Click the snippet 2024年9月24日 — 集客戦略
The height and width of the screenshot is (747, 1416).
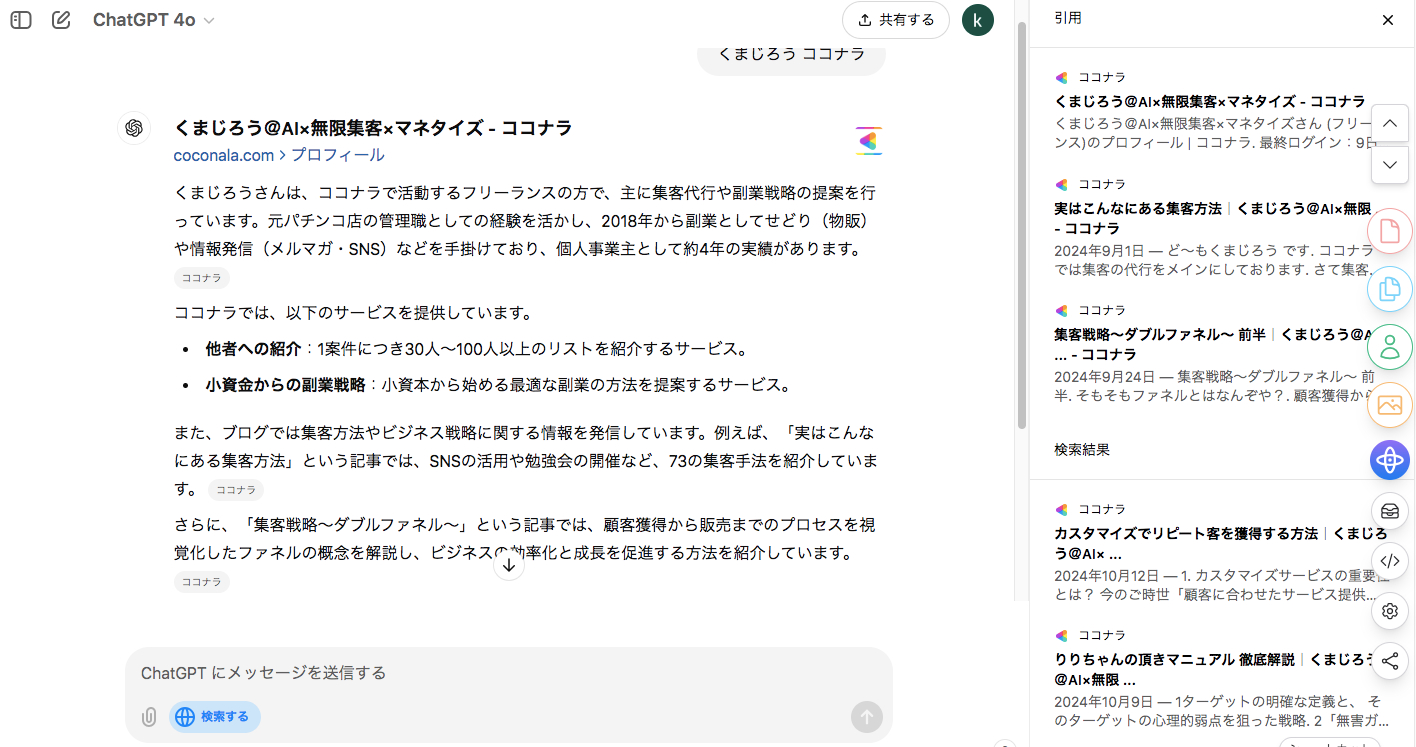1214,386
